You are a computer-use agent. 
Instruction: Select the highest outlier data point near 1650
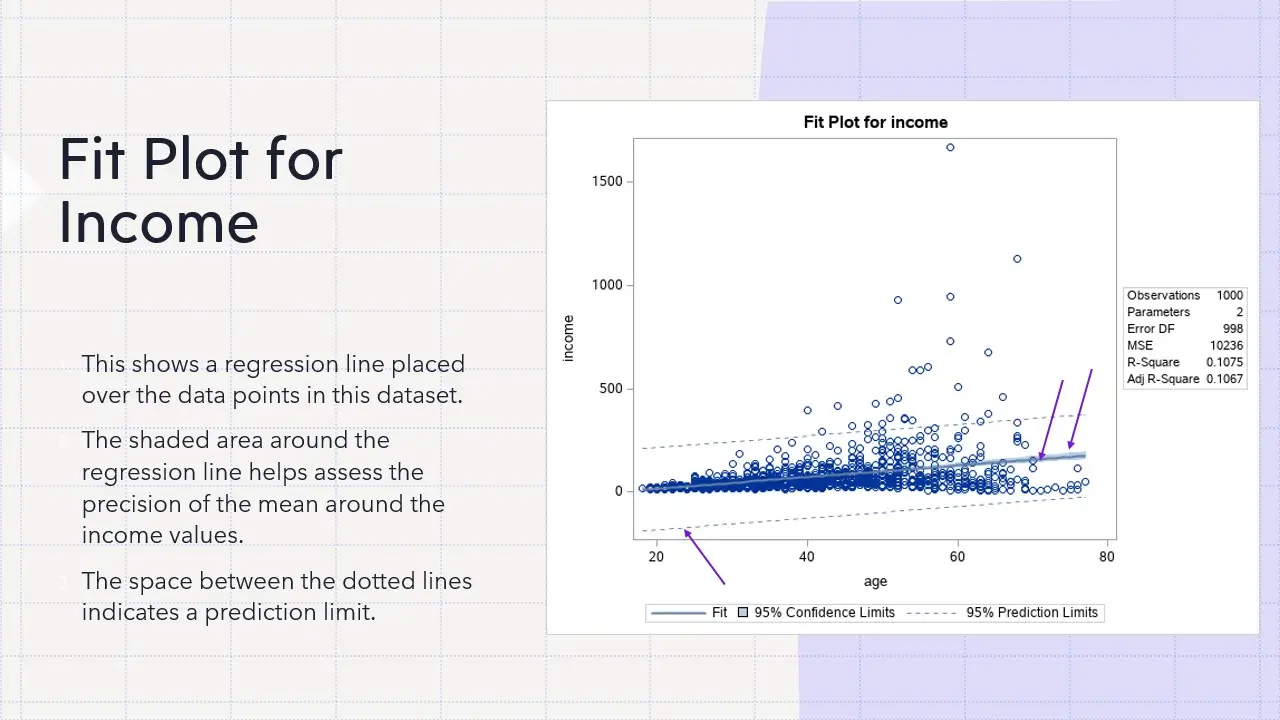pos(949,147)
